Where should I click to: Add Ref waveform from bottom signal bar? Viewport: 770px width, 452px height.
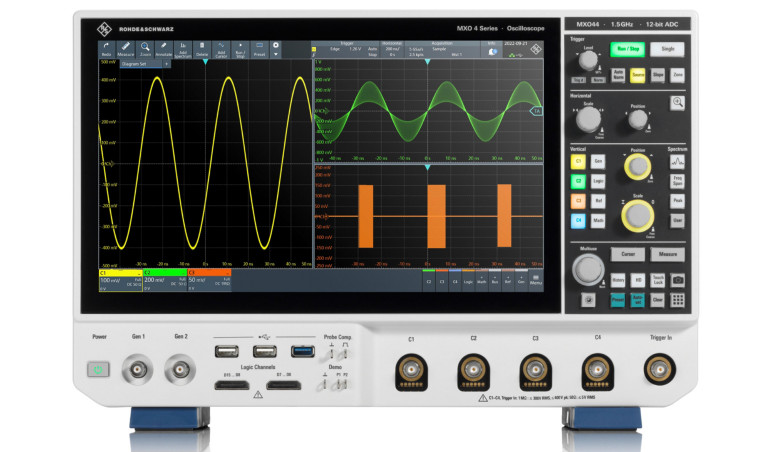(x=508, y=281)
